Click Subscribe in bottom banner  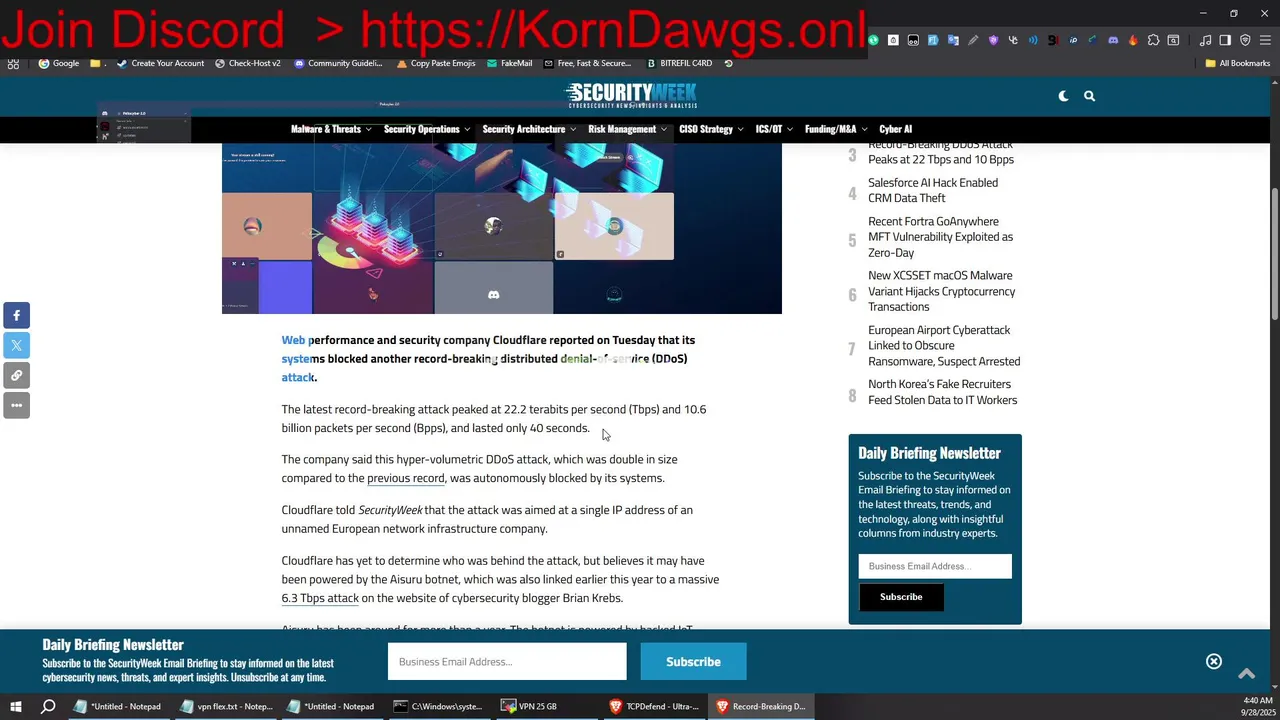click(x=693, y=661)
